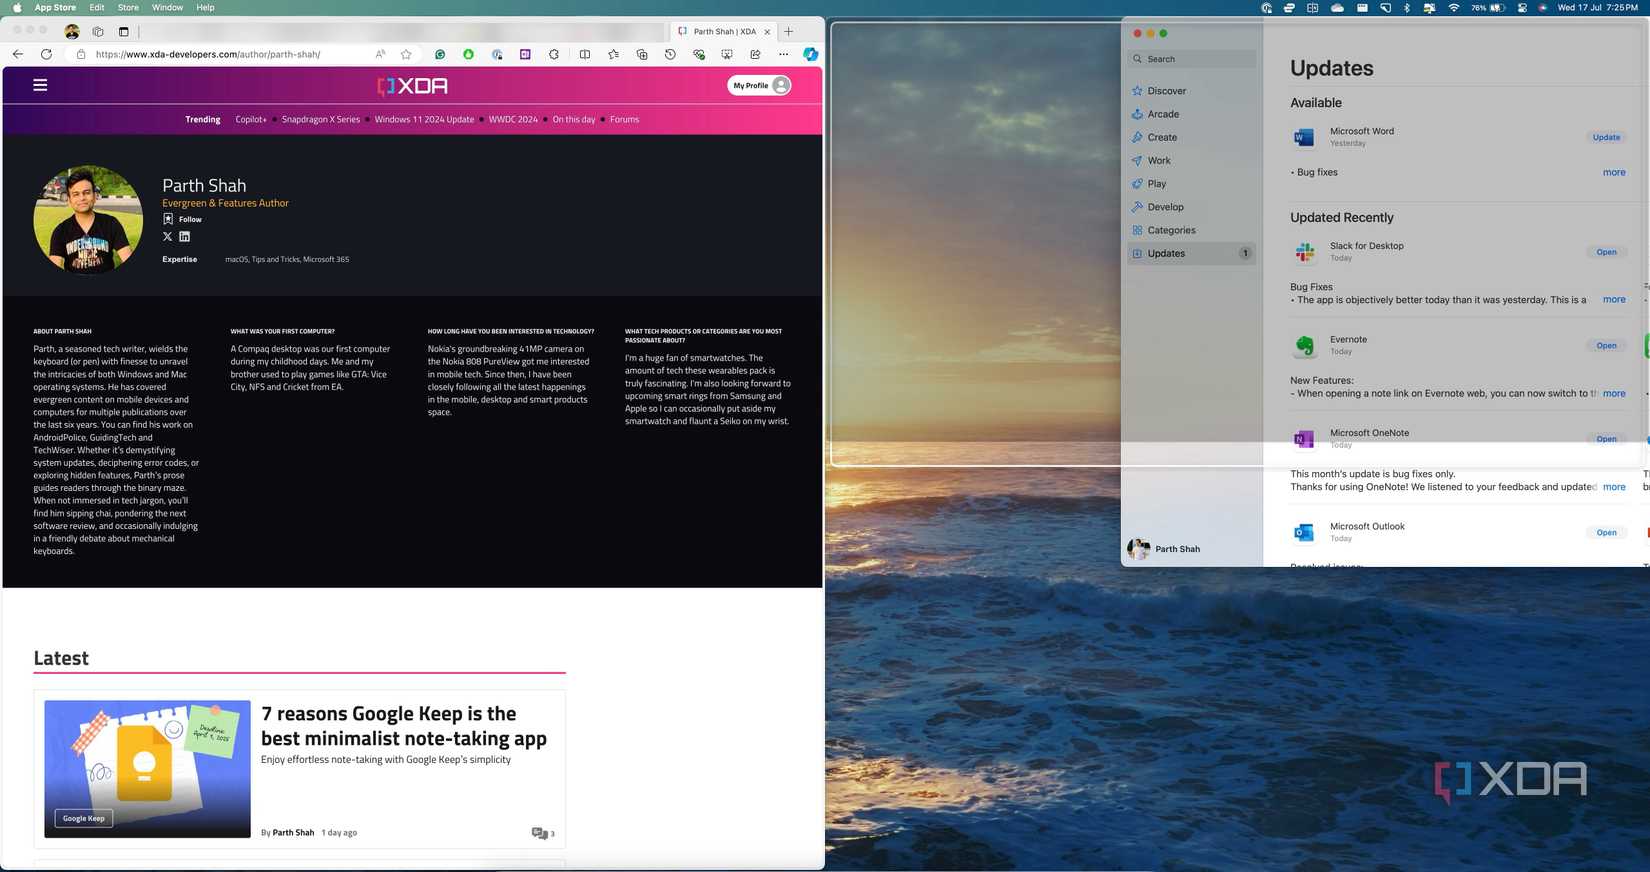Click the App Store Search field

click(1191, 59)
